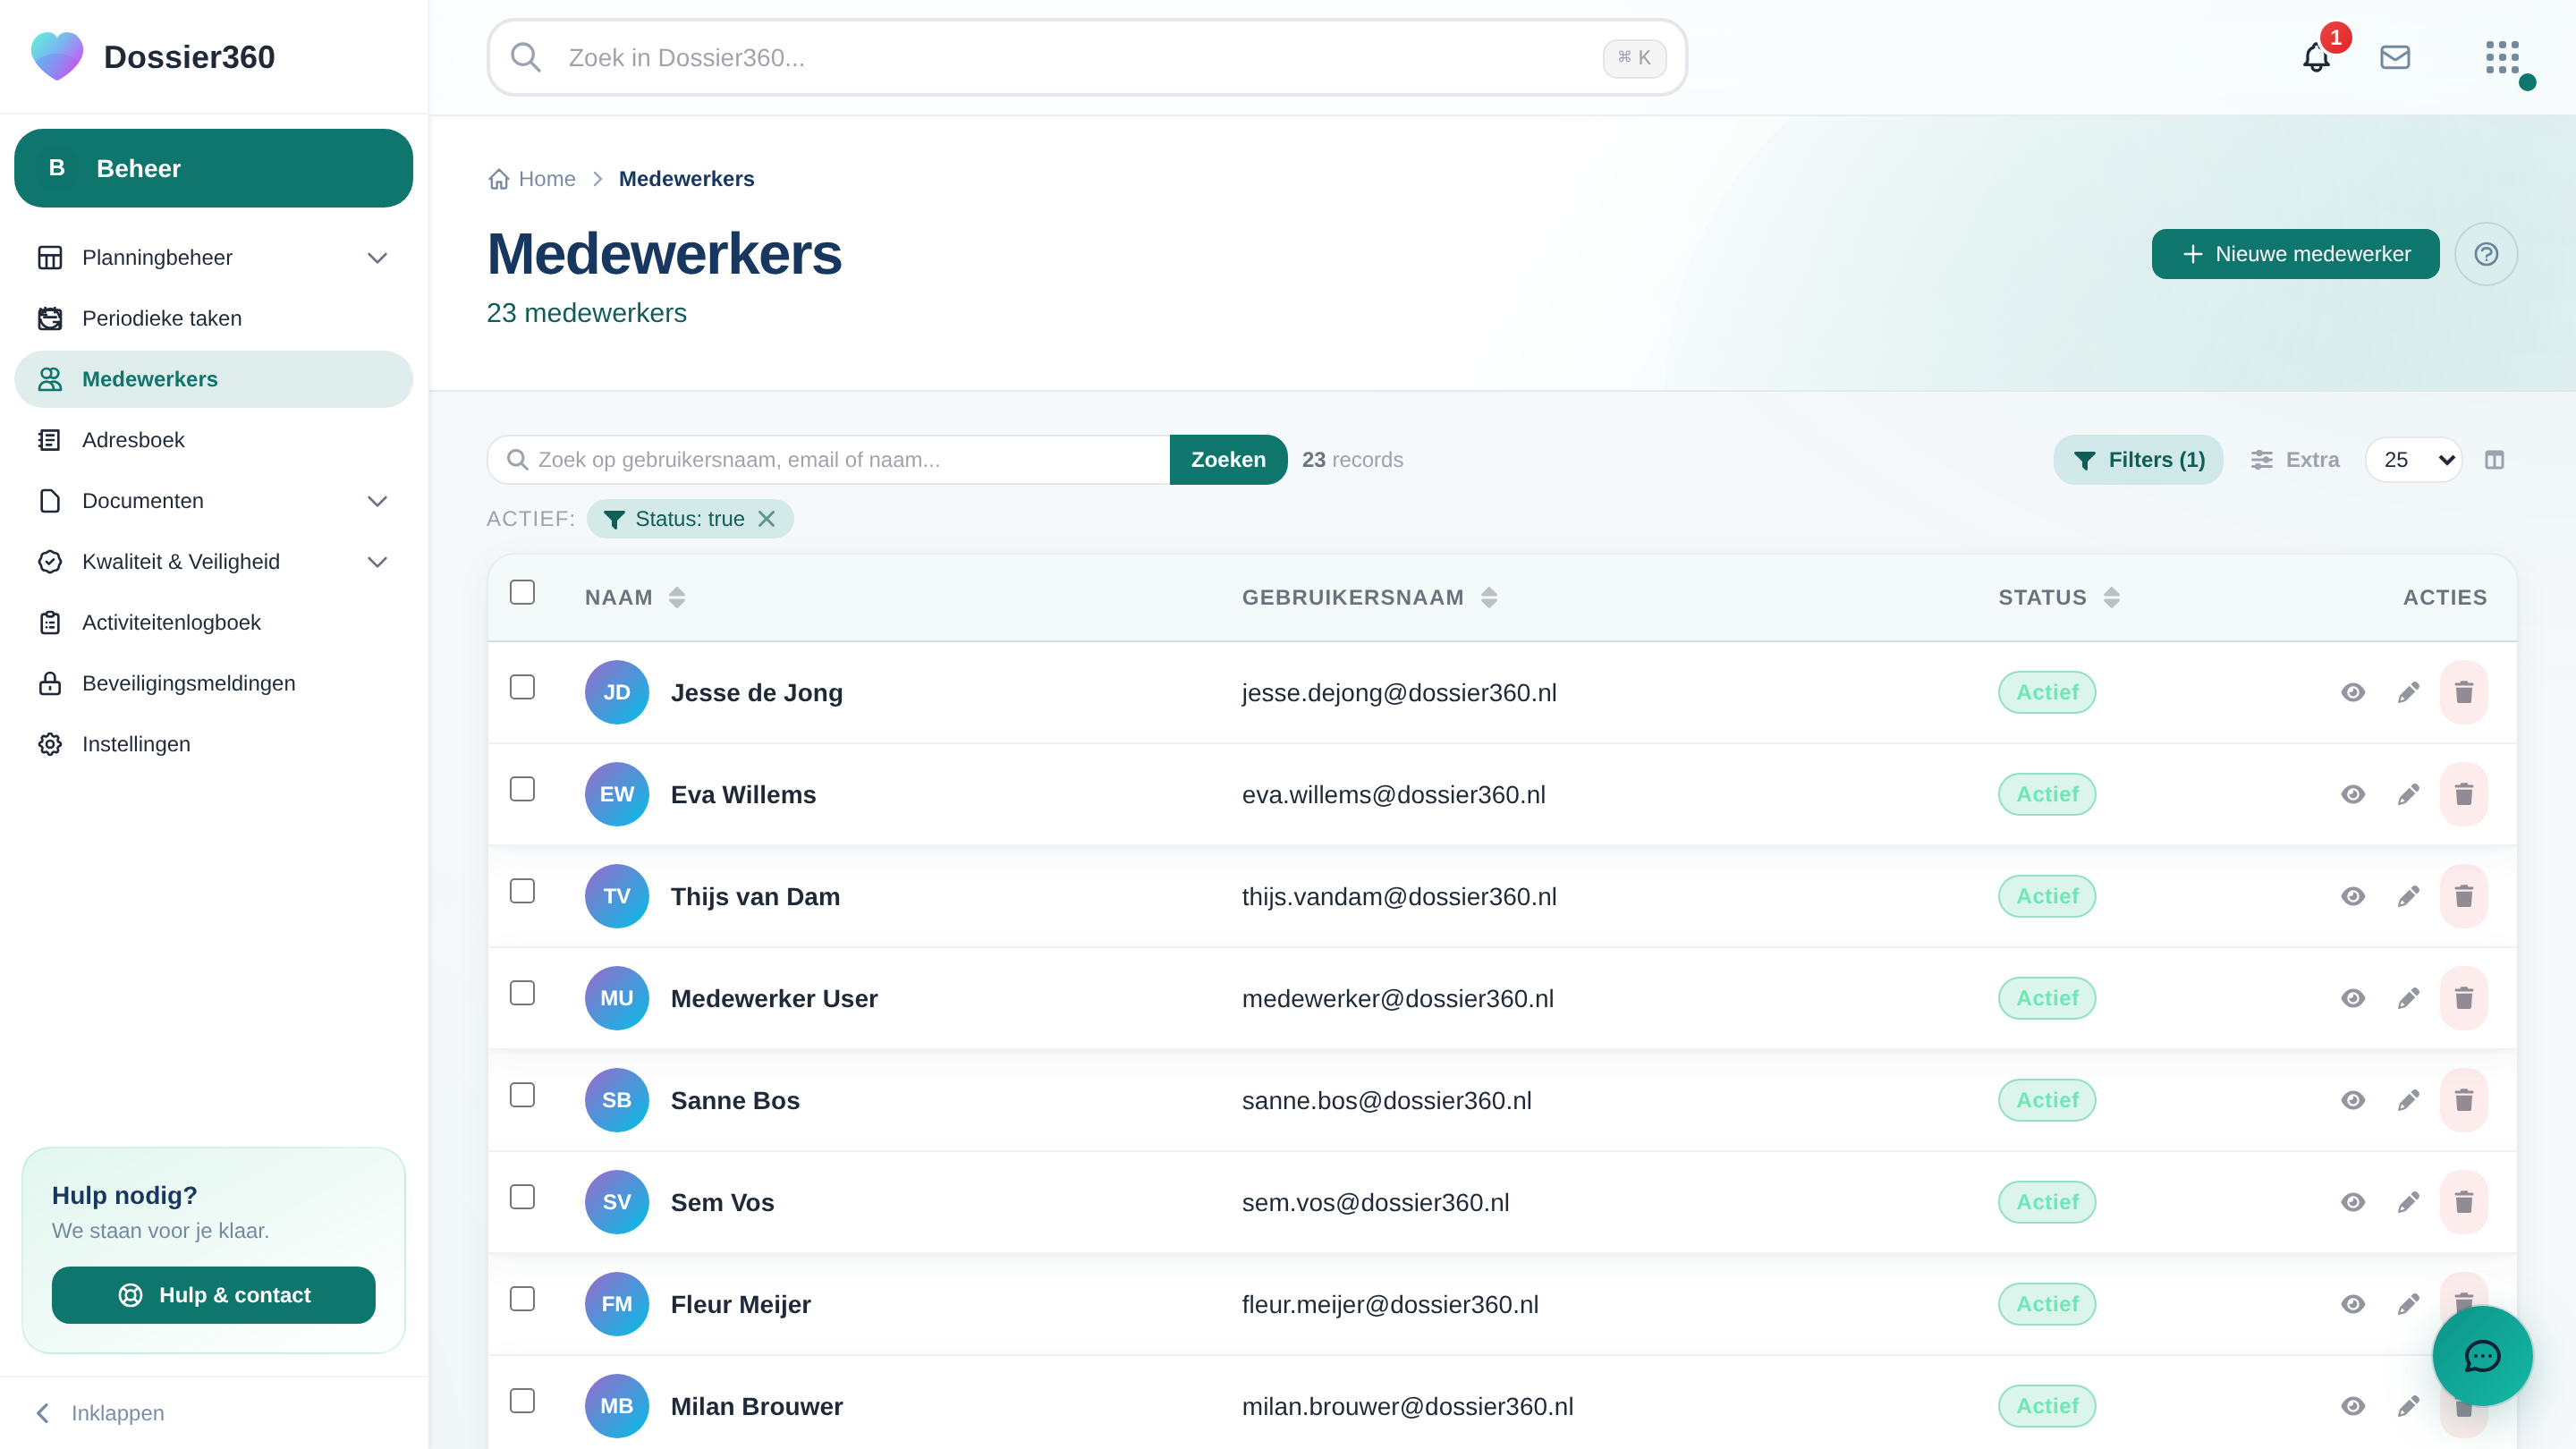This screenshot has height=1449, width=2576.
Task: Open the messages envelope icon
Action: point(2395,58)
